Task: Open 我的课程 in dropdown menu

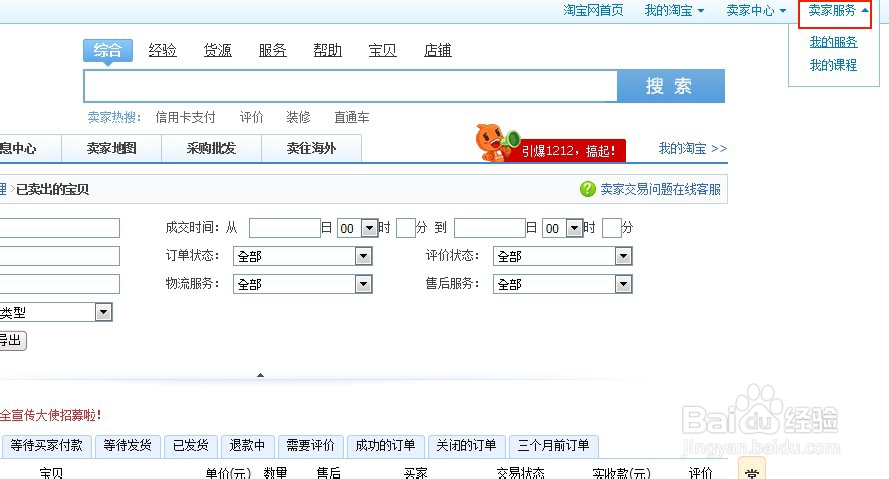Action: pyautogui.click(x=833, y=65)
